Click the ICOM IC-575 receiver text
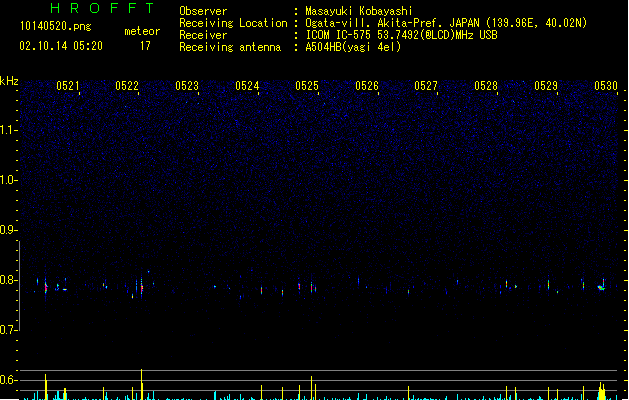 coord(402,35)
